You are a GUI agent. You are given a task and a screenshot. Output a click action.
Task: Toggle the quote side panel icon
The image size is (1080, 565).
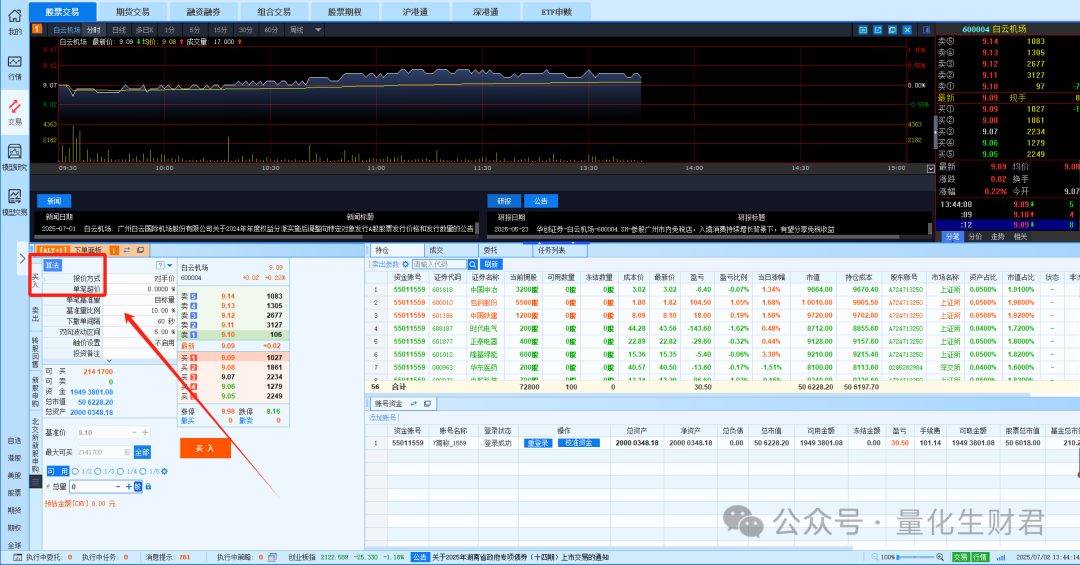coord(926,30)
